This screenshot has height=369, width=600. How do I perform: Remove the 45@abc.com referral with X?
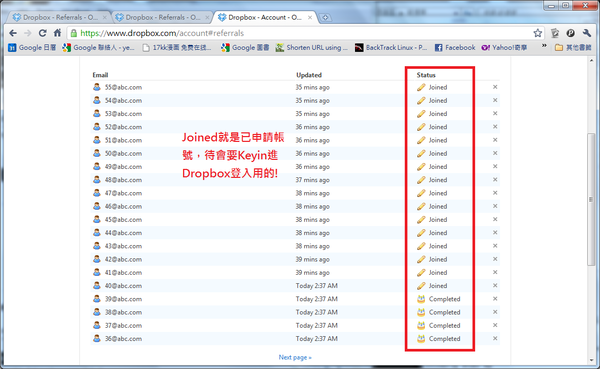(x=495, y=219)
